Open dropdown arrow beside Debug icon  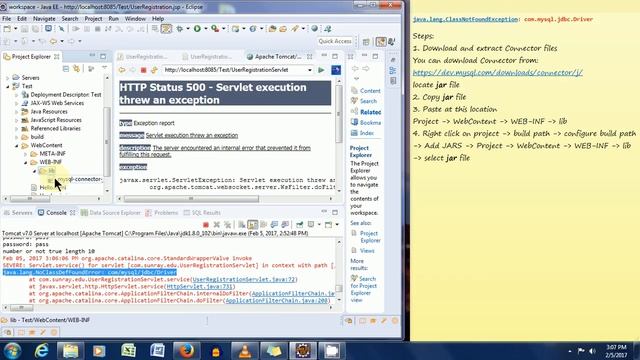click(x=188, y=29)
